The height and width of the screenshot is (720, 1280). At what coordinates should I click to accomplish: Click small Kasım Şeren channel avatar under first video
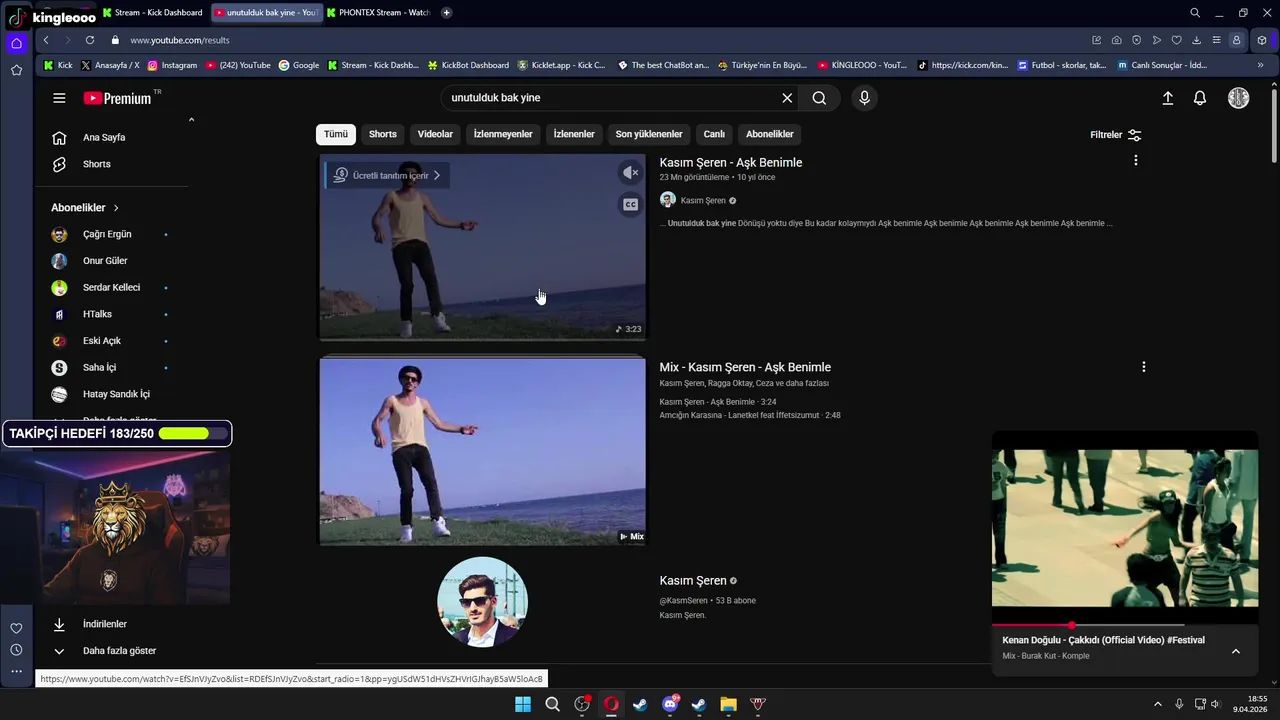coord(668,200)
